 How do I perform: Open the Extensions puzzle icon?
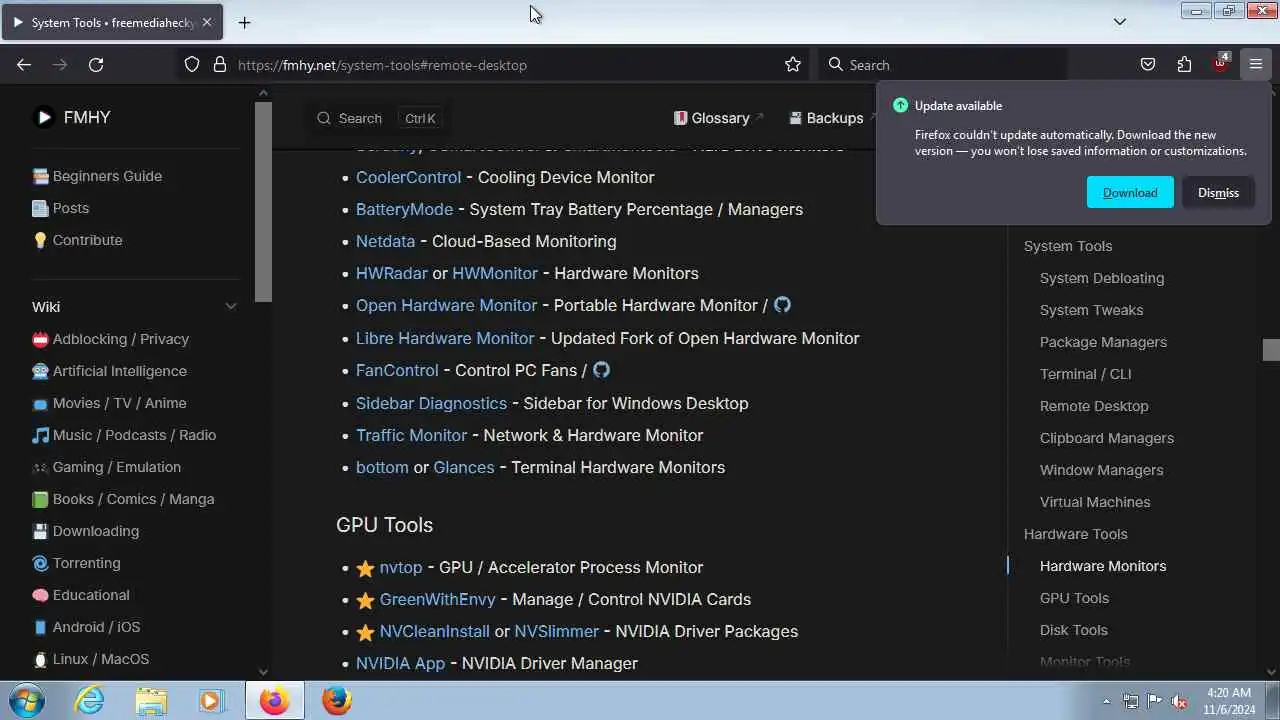coord(1184,65)
